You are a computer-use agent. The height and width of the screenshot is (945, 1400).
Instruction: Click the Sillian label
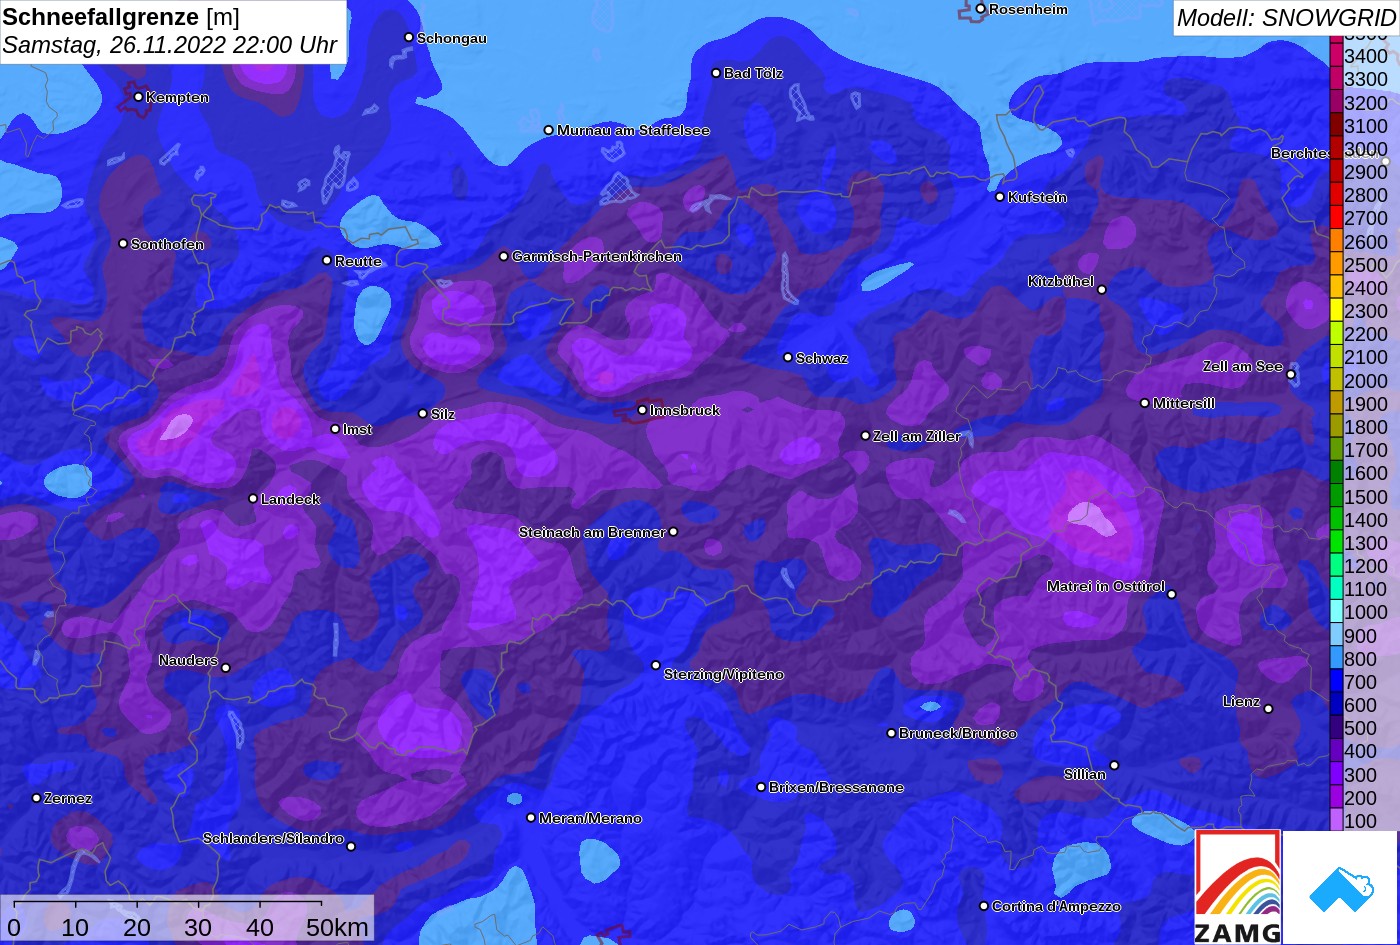pos(1085,774)
